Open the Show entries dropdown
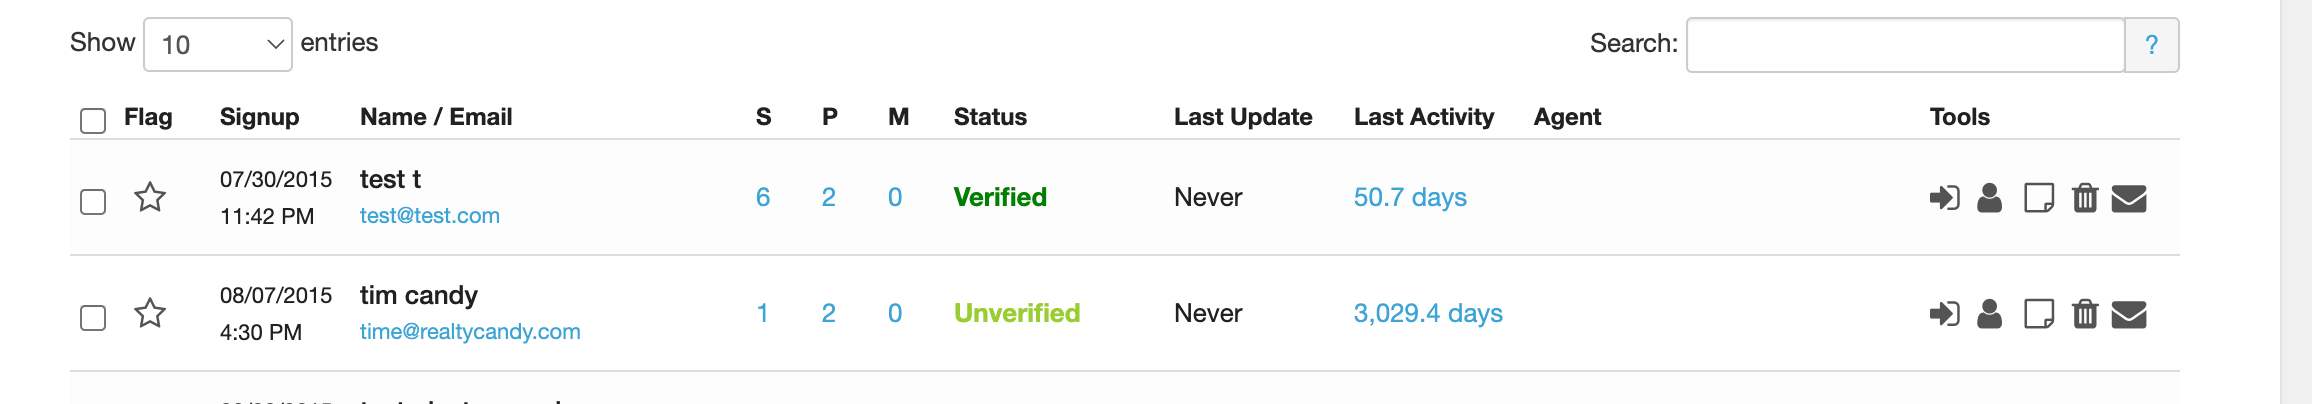2312x404 pixels. [x=218, y=45]
